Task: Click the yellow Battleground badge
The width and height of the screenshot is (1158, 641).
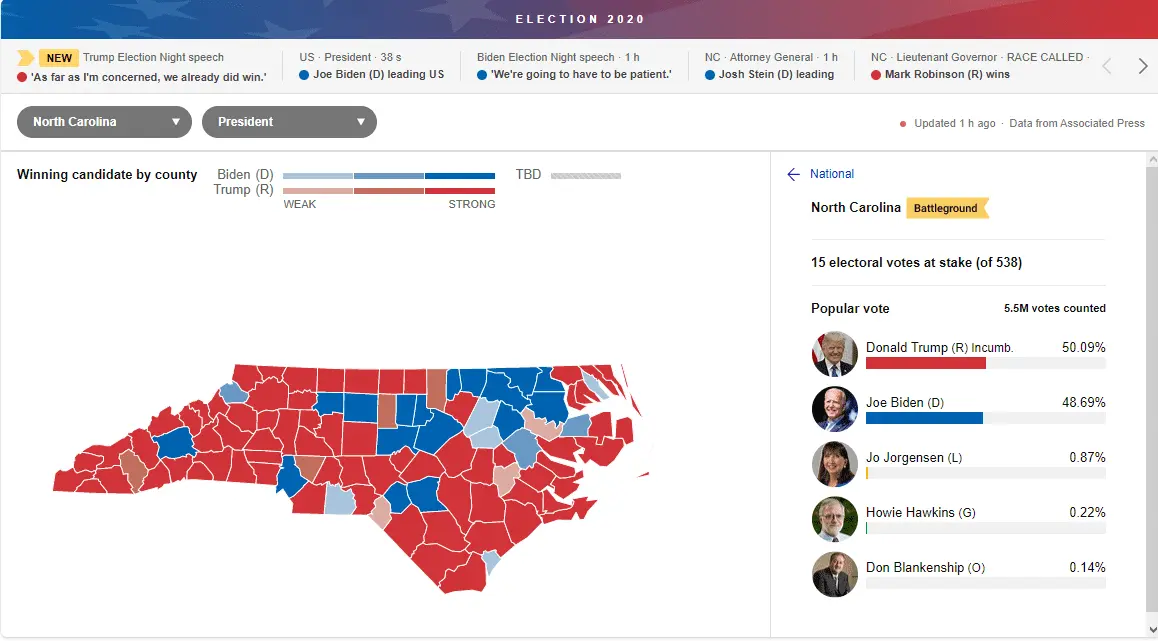Action: (x=946, y=208)
